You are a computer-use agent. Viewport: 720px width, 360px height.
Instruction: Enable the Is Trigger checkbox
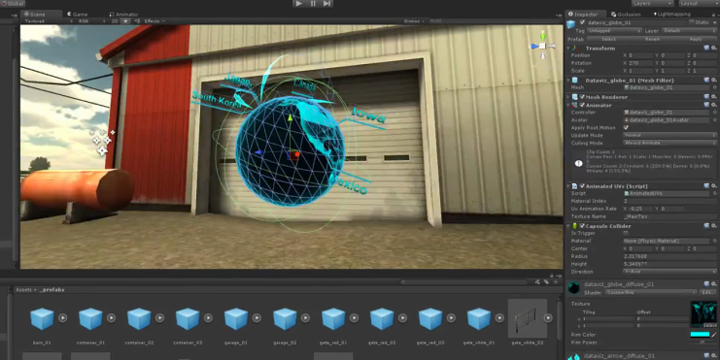coord(626,233)
